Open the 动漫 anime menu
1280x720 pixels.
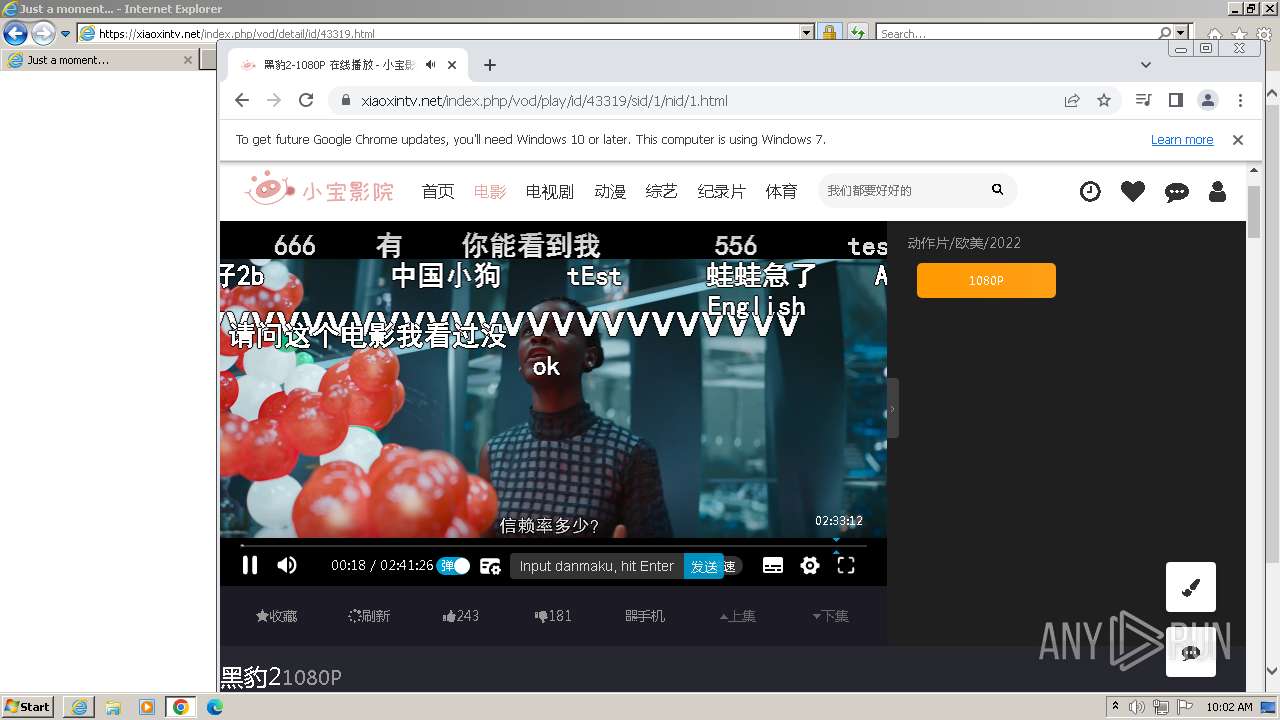[x=610, y=191]
